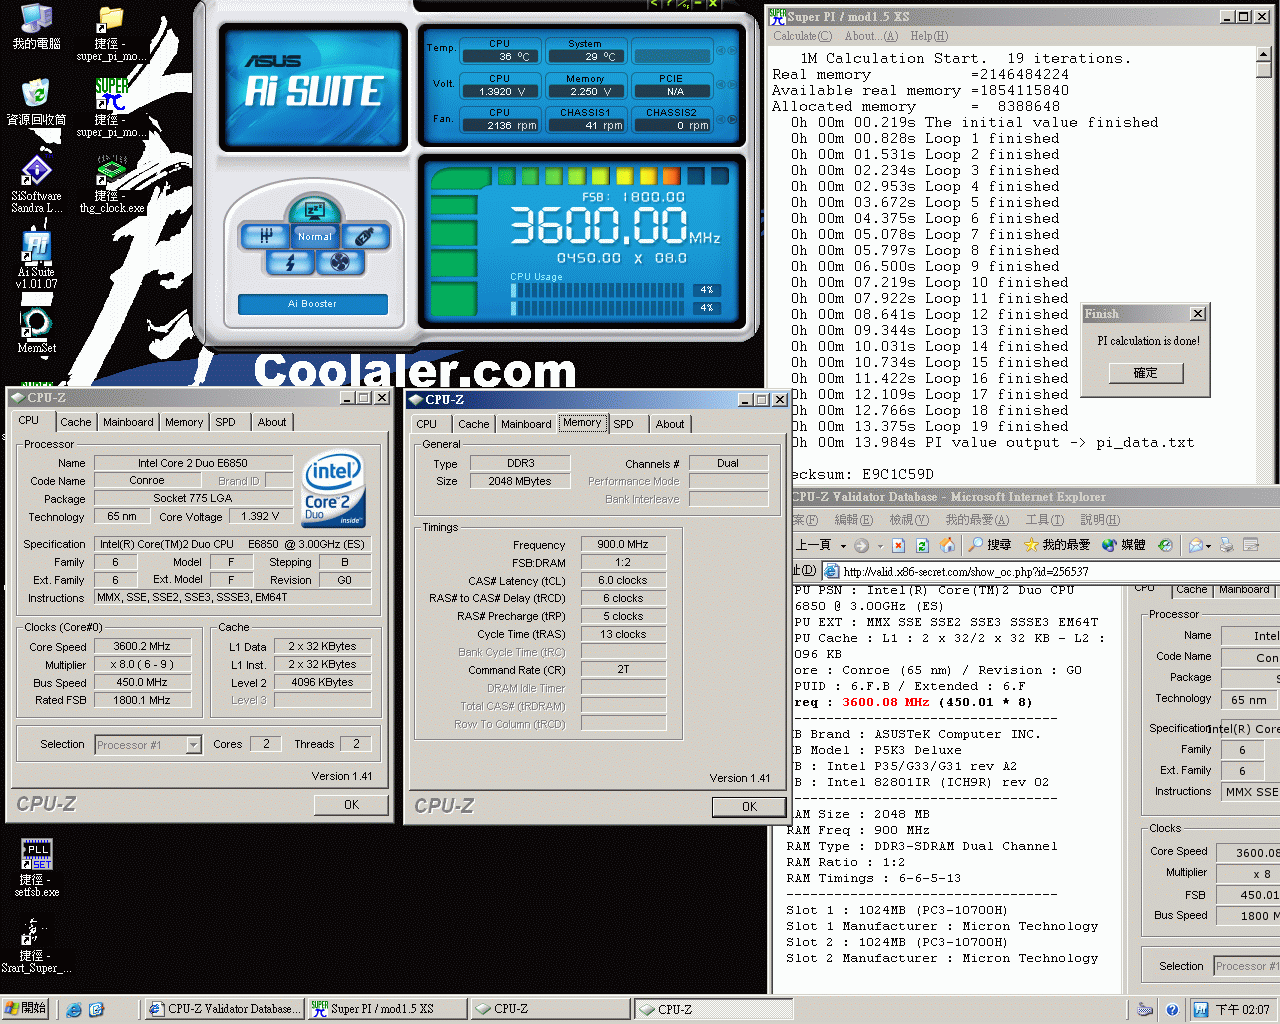Click the IE Favorites (我的最愛) toolbar button
This screenshot has width=1280, height=1024.
point(1056,545)
